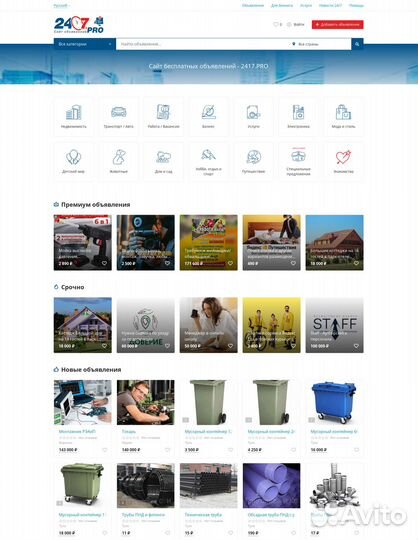The width and height of the screenshot is (418, 540).
Task: Choose the Мода и стиль shopping bags icon
Action: (x=343, y=112)
